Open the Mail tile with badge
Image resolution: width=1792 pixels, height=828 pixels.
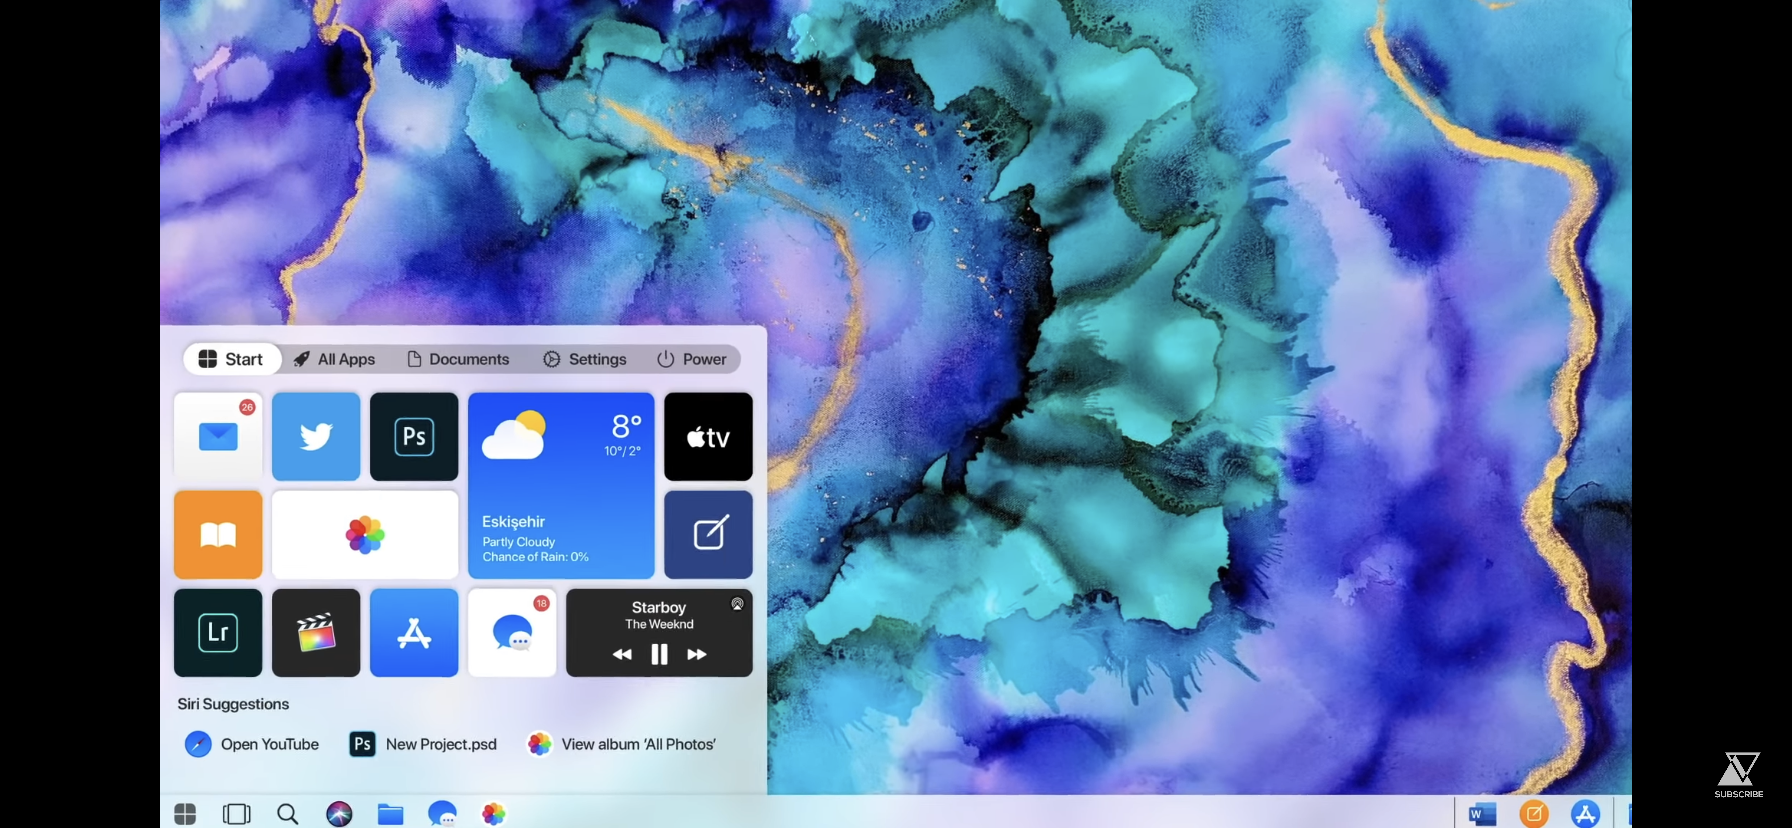point(218,437)
